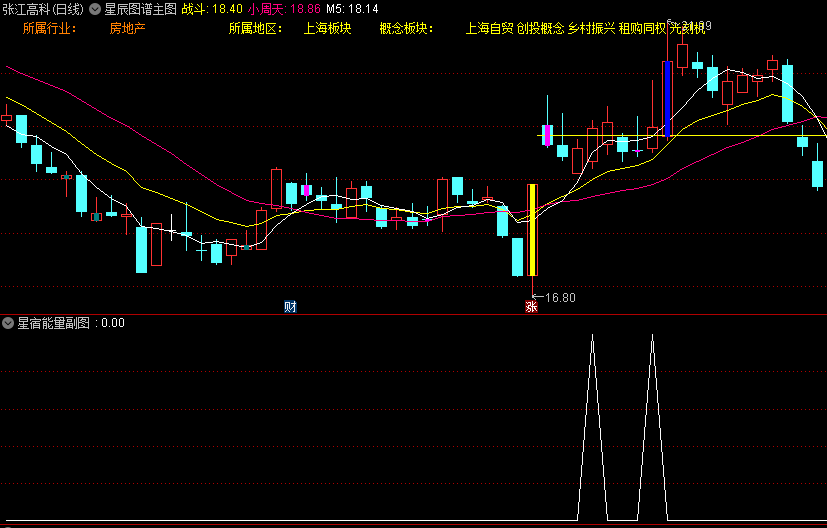Screen dimensions: 827x528
Task: Click the 16.80 low price label
Action: 560,298
